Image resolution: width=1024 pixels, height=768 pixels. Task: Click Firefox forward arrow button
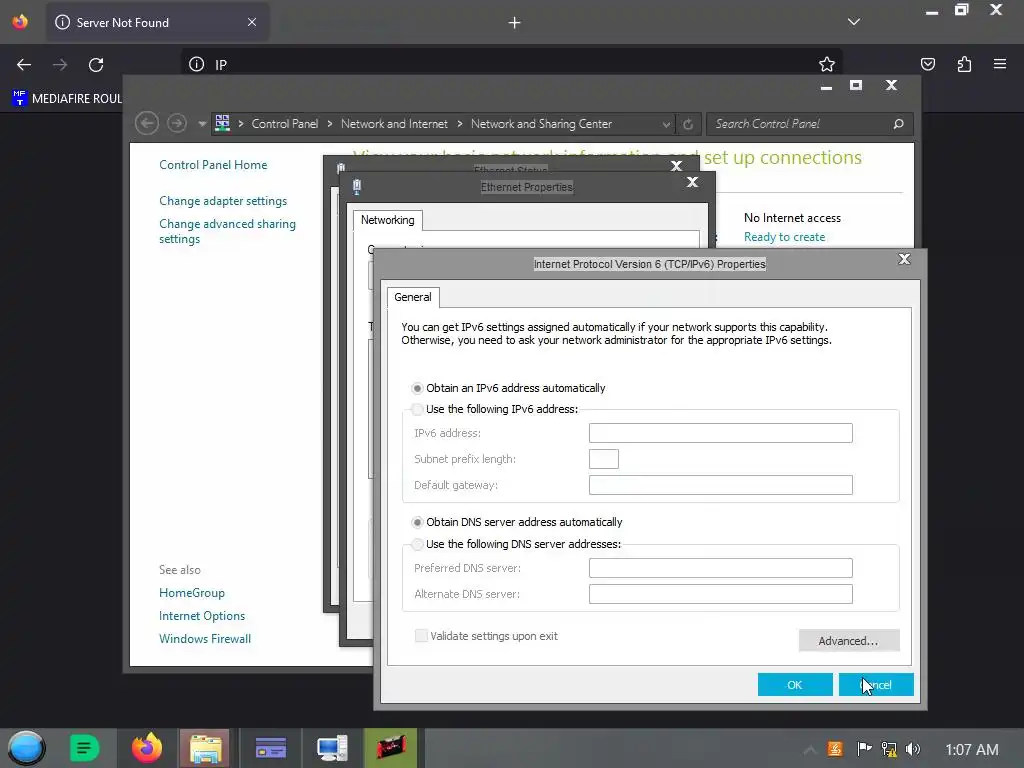point(60,65)
